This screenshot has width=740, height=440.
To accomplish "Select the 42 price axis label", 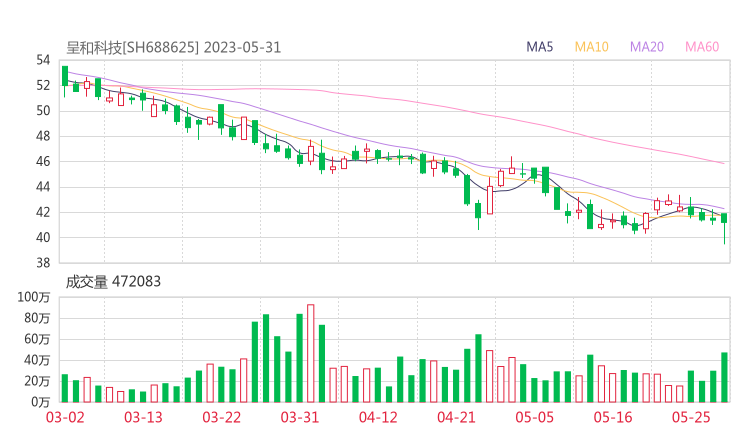I will [43, 212].
